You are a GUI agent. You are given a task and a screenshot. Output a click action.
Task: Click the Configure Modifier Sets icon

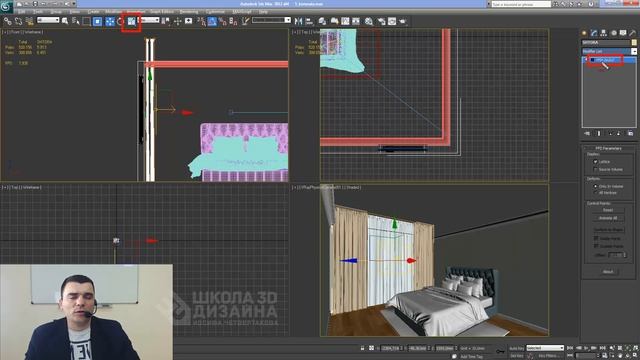[630, 133]
